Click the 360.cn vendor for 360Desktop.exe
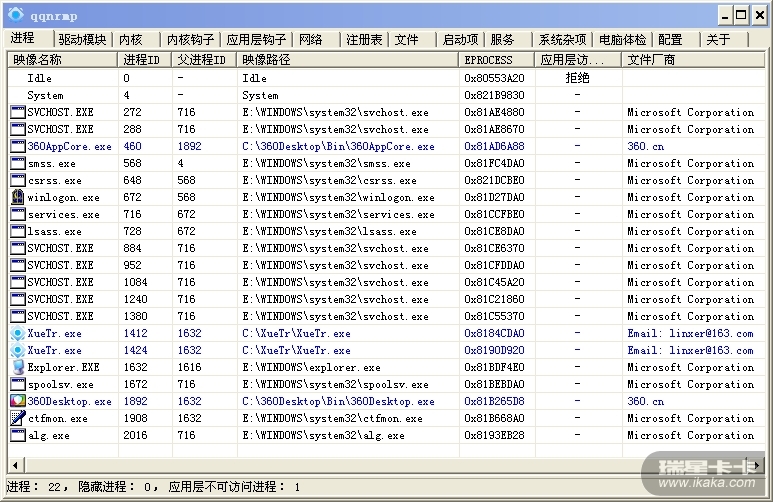The height and width of the screenshot is (502, 773). (645, 401)
